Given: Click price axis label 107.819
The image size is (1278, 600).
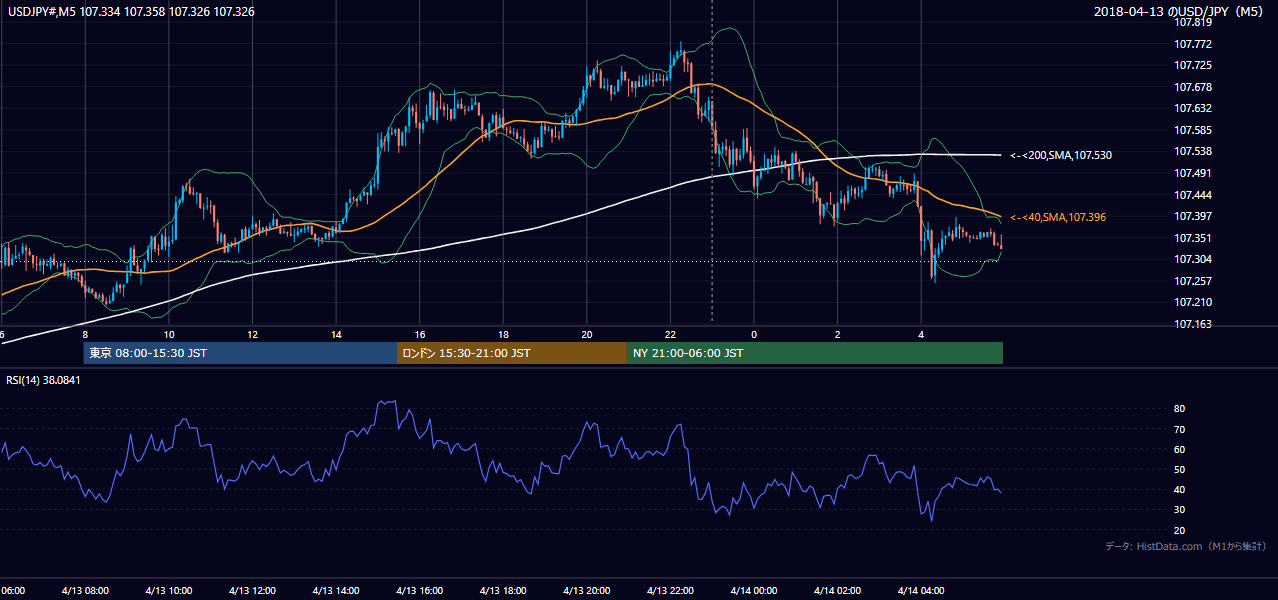Looking at the screenshot, I should tap(1195, 21).
